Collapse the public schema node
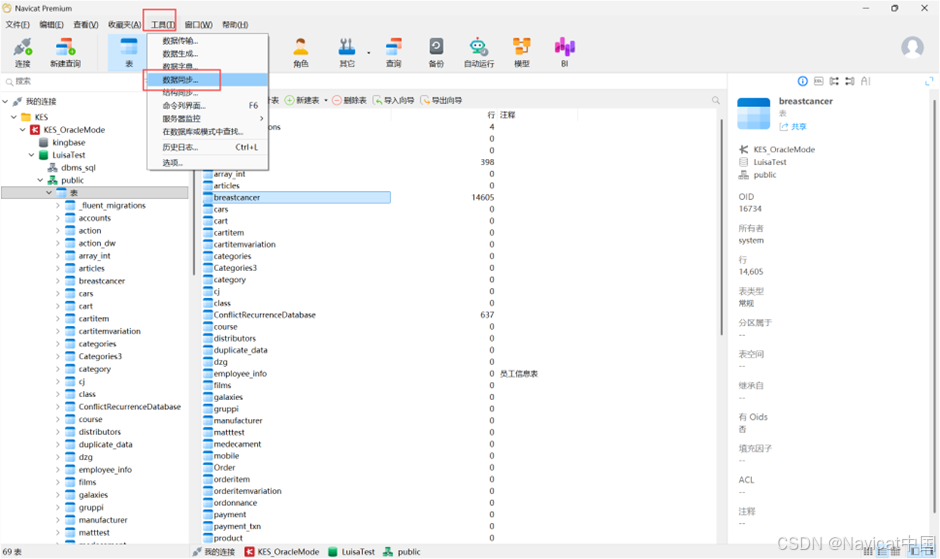Screen dimensions: 940x559 pos(40,180)
